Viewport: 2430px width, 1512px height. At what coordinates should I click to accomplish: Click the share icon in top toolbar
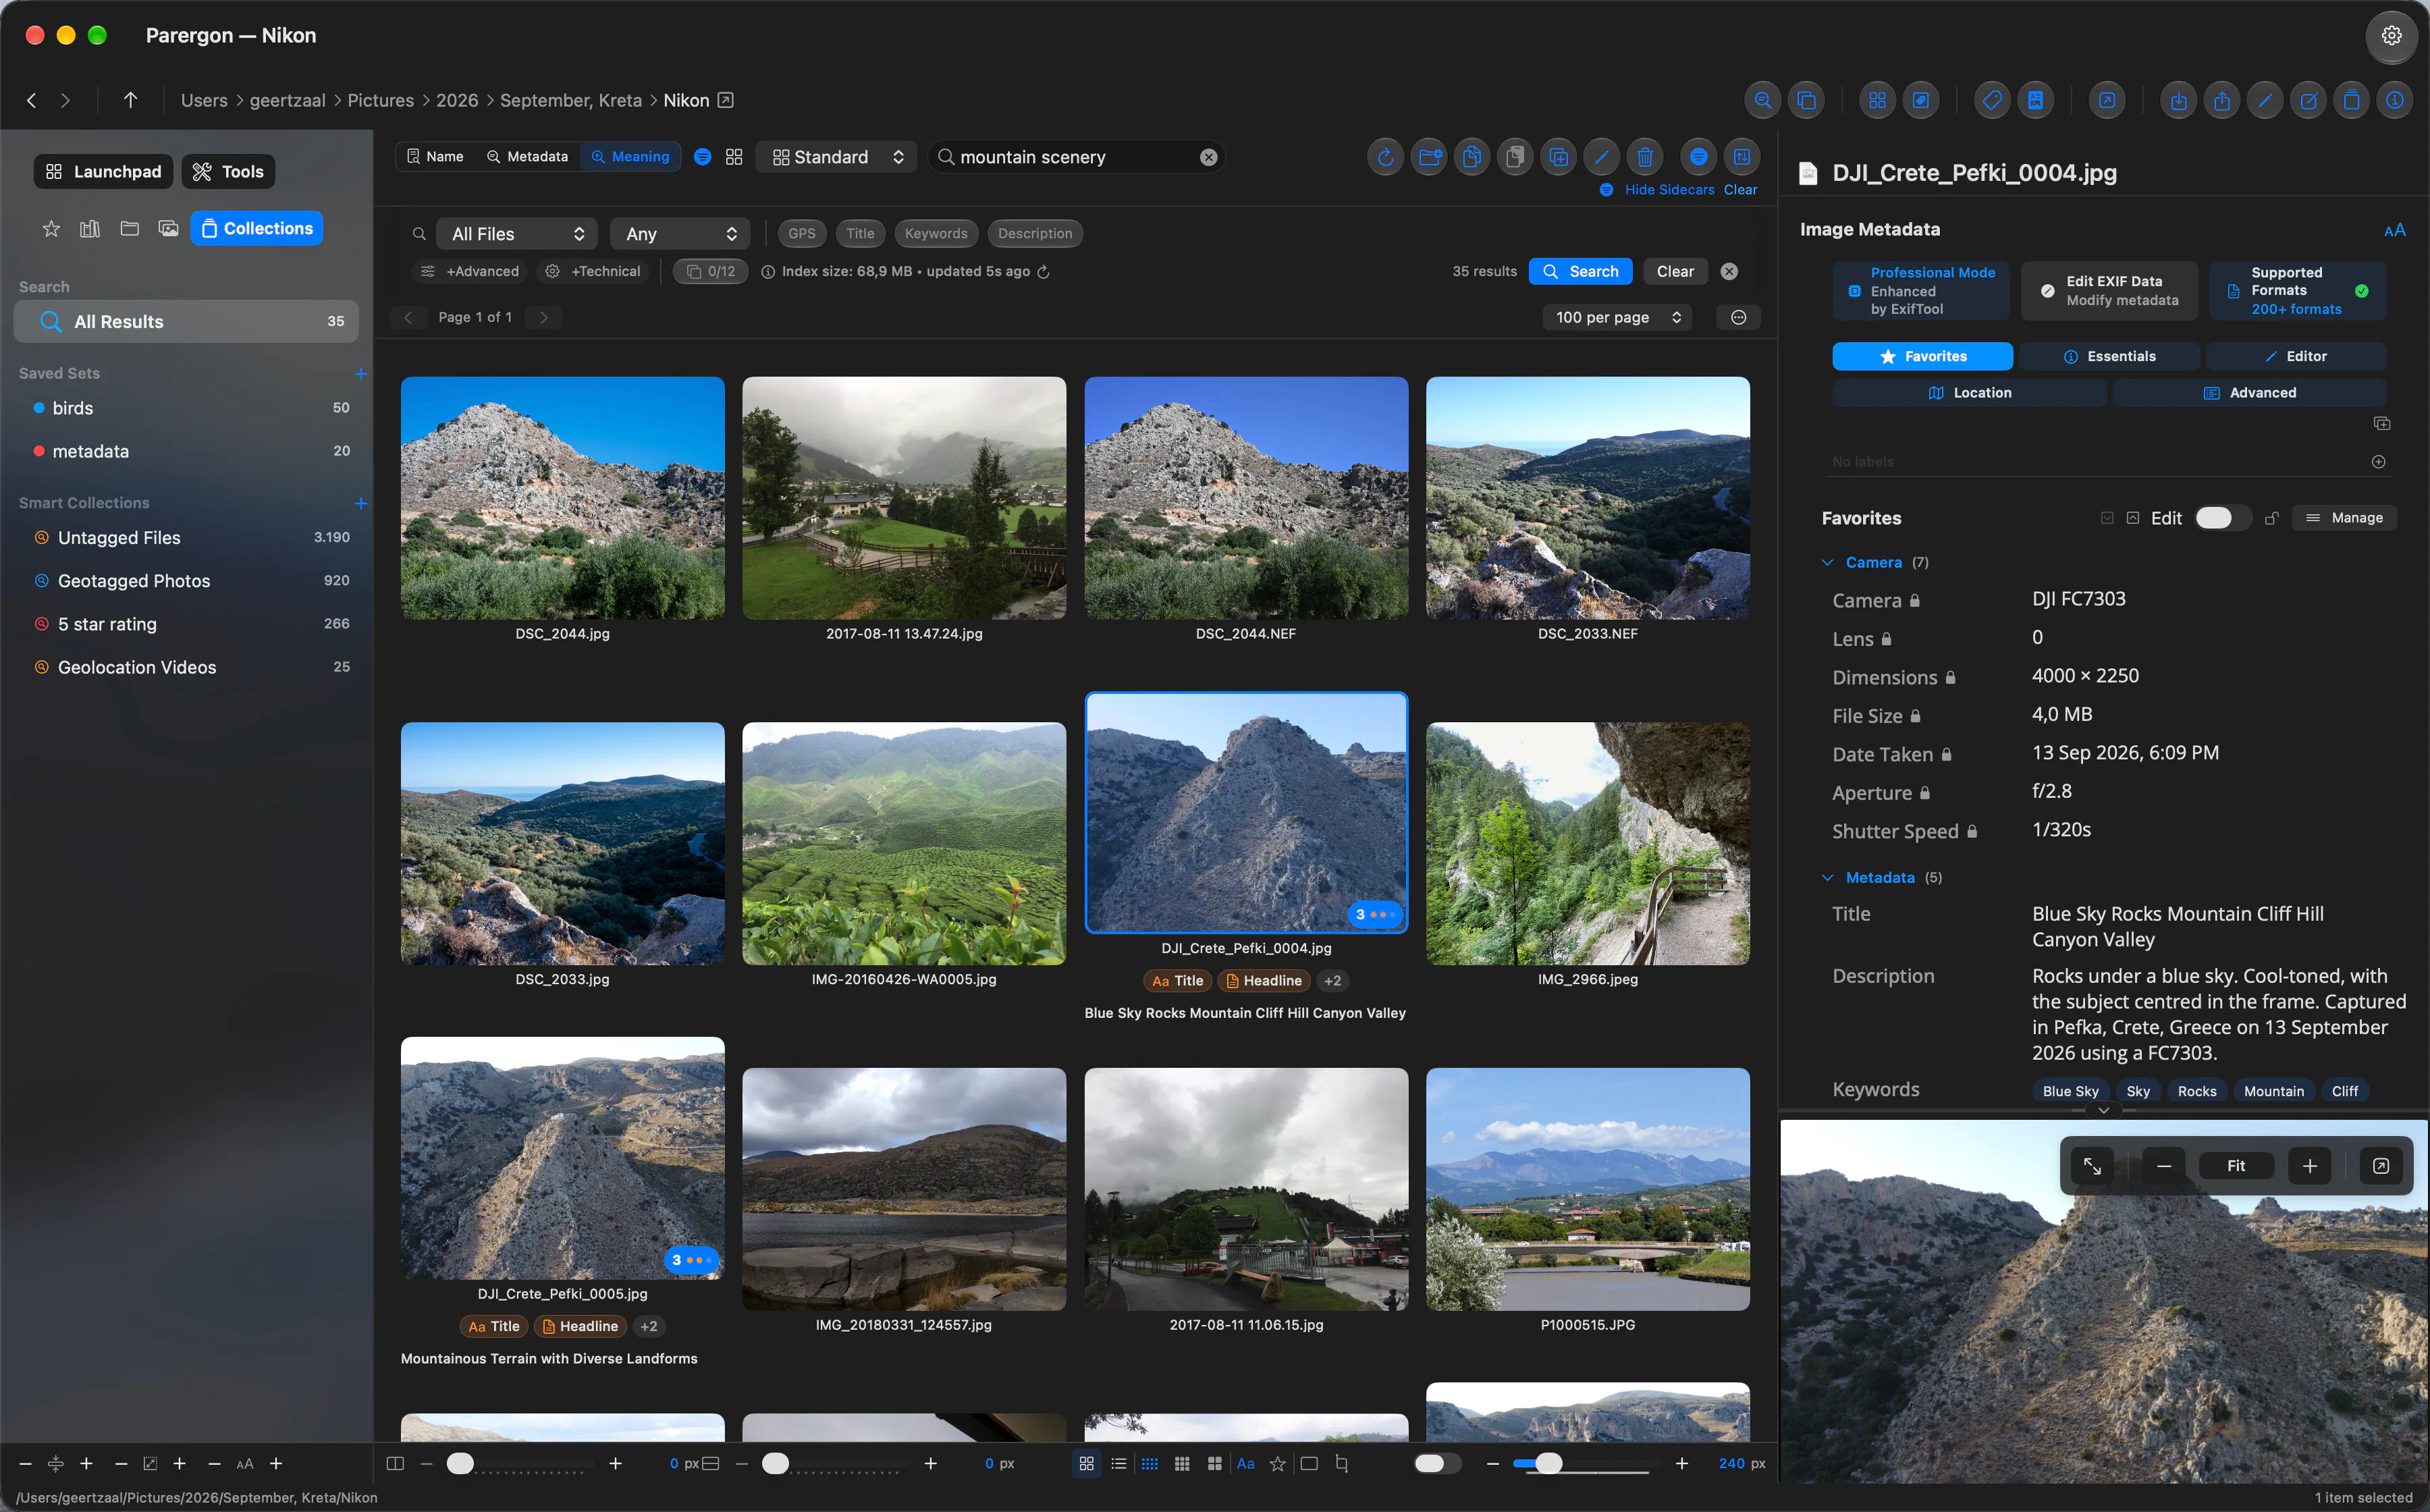click(2222, 100)
